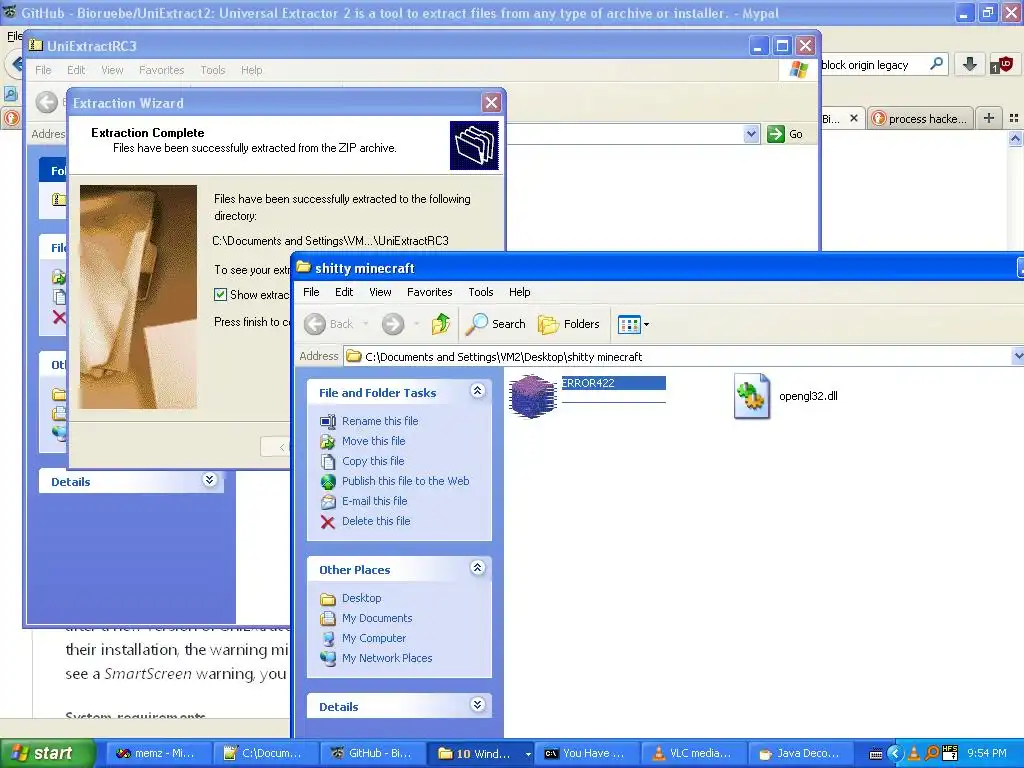
Task: Open Help menu in UniExtractRC3 window
Action: [x=251, y=70]
